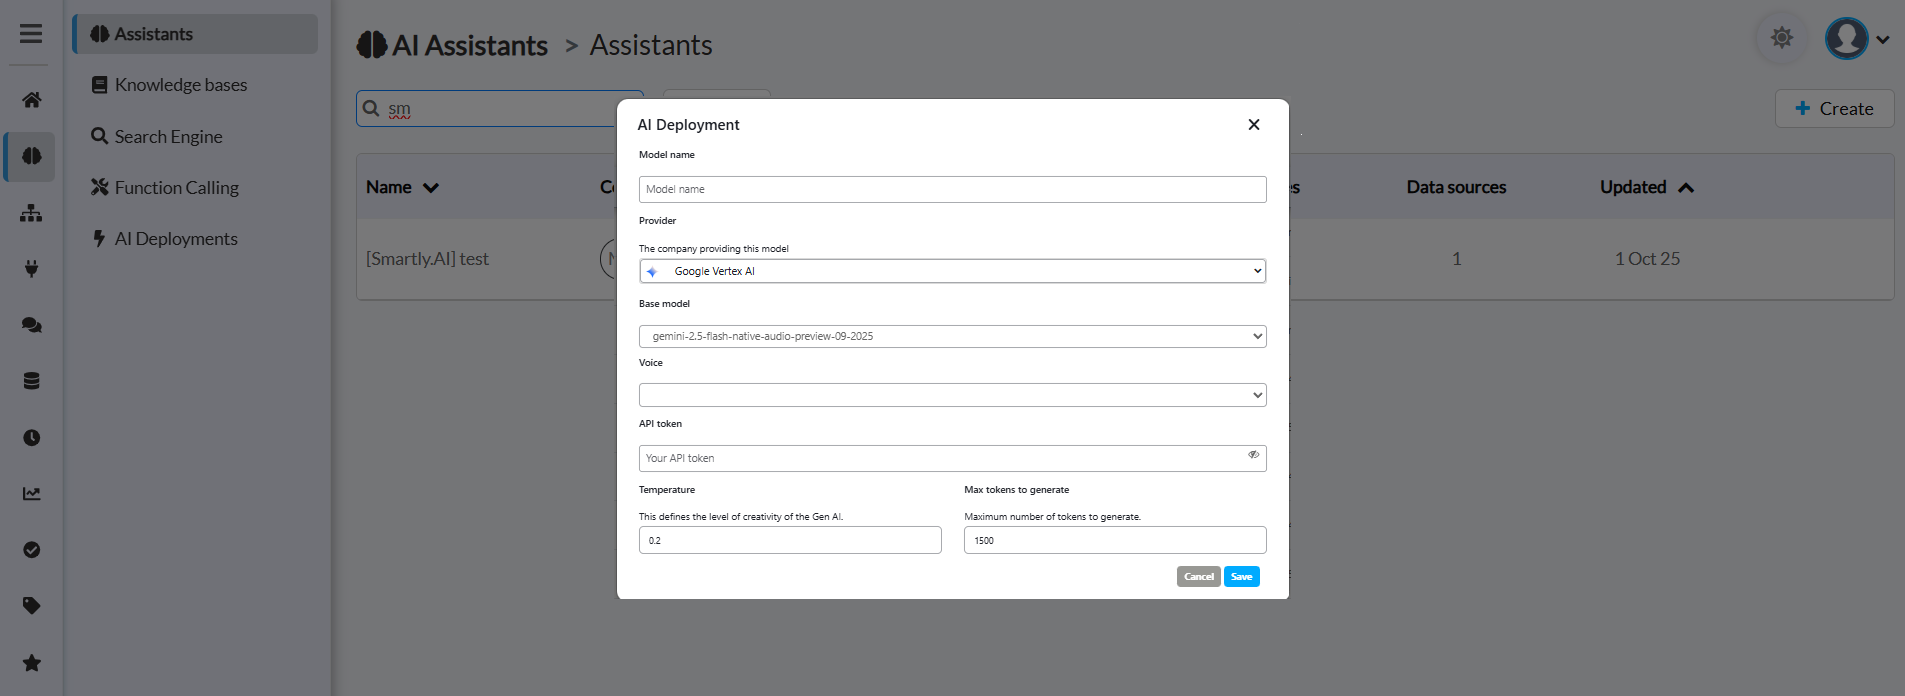Open the hamburger menu icon
The width and height of the screenshot is (1905, 696).
coord(31,34)
